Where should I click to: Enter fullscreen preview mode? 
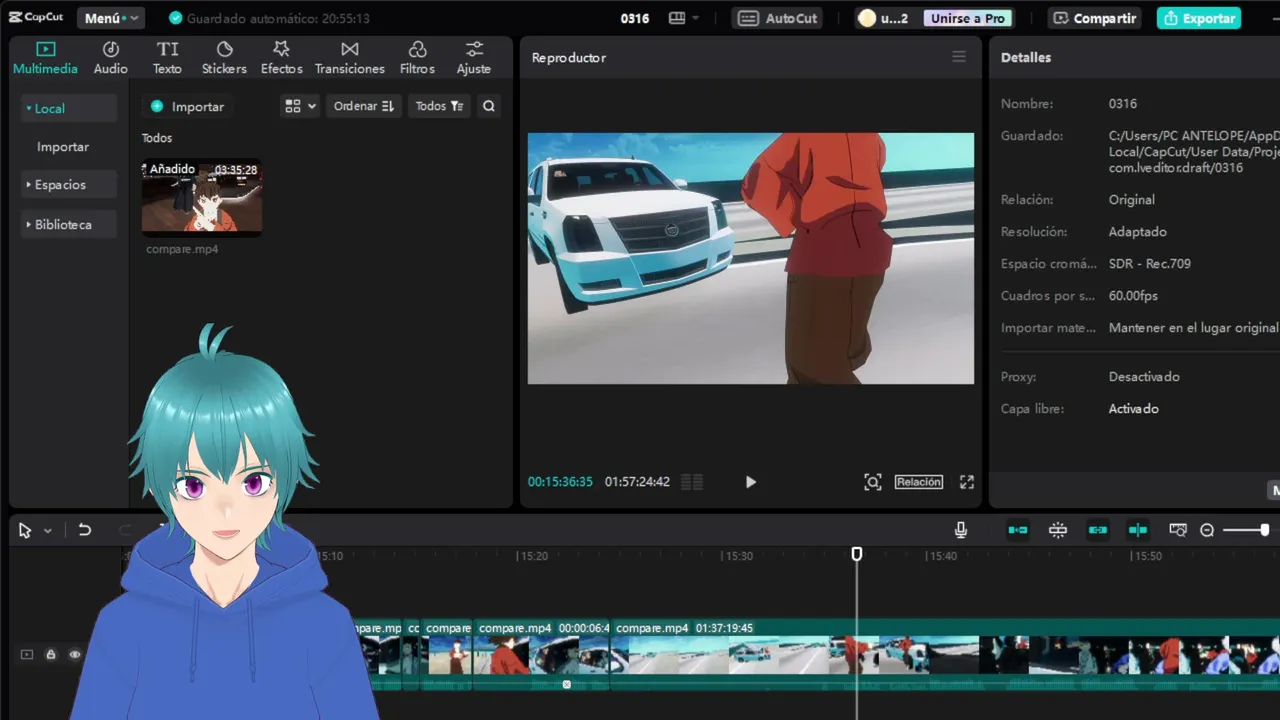[967, 482]
